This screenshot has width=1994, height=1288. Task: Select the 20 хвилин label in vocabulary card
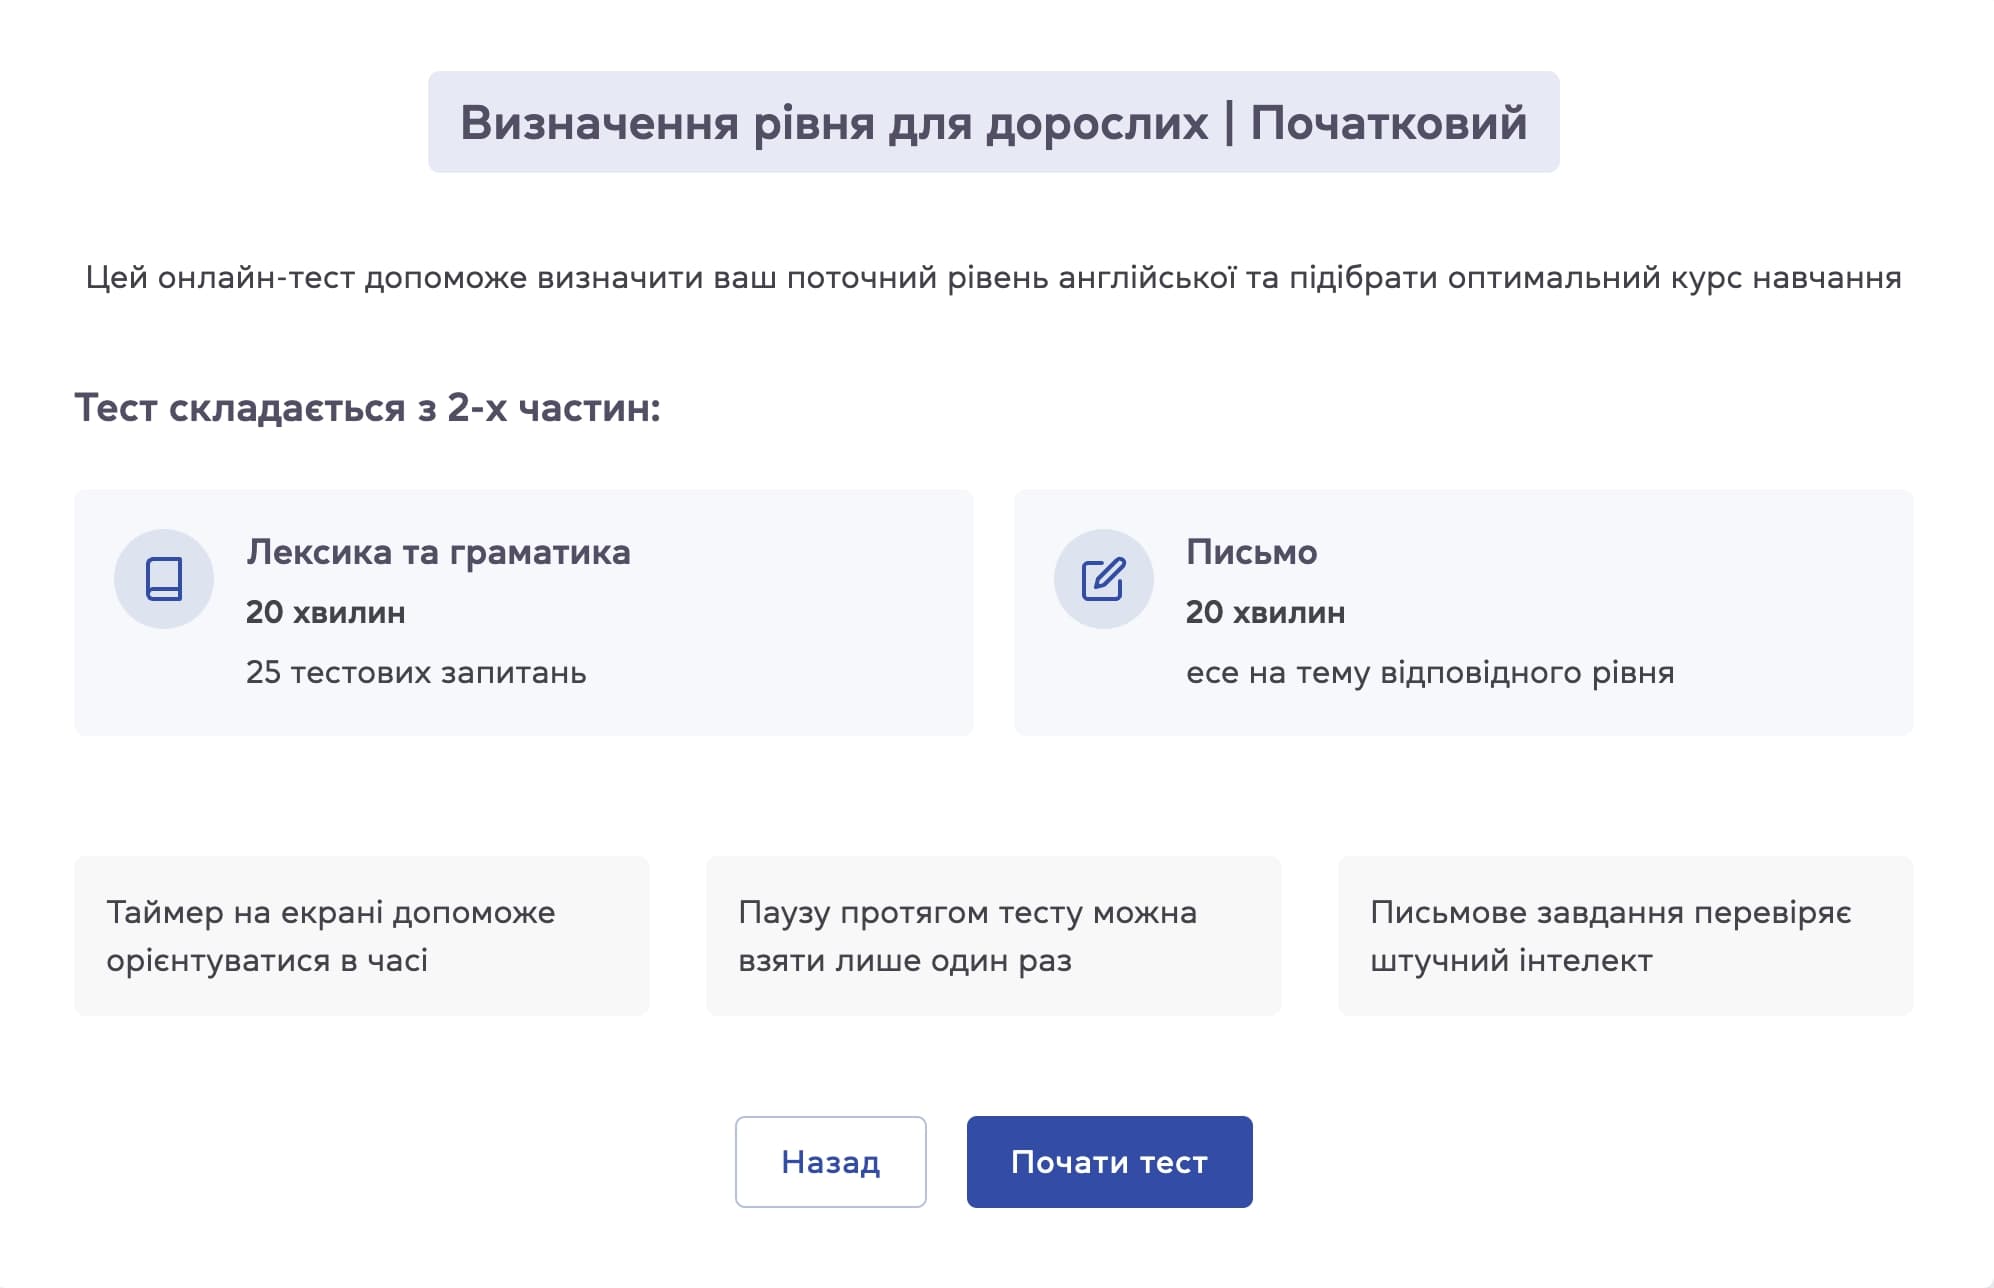point(327,613)
